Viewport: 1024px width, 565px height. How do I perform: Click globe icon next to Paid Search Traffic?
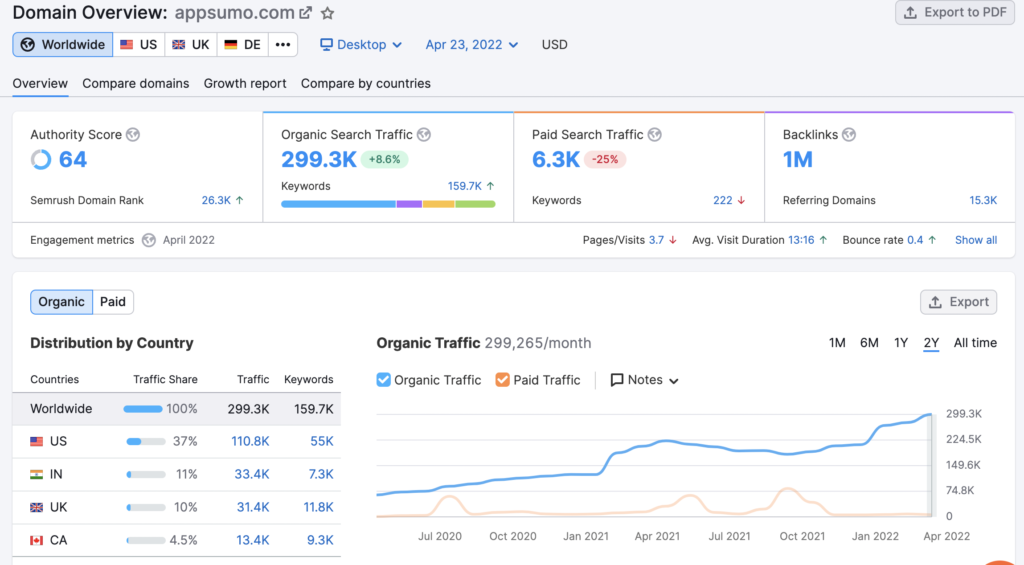[x=654, y=135]
